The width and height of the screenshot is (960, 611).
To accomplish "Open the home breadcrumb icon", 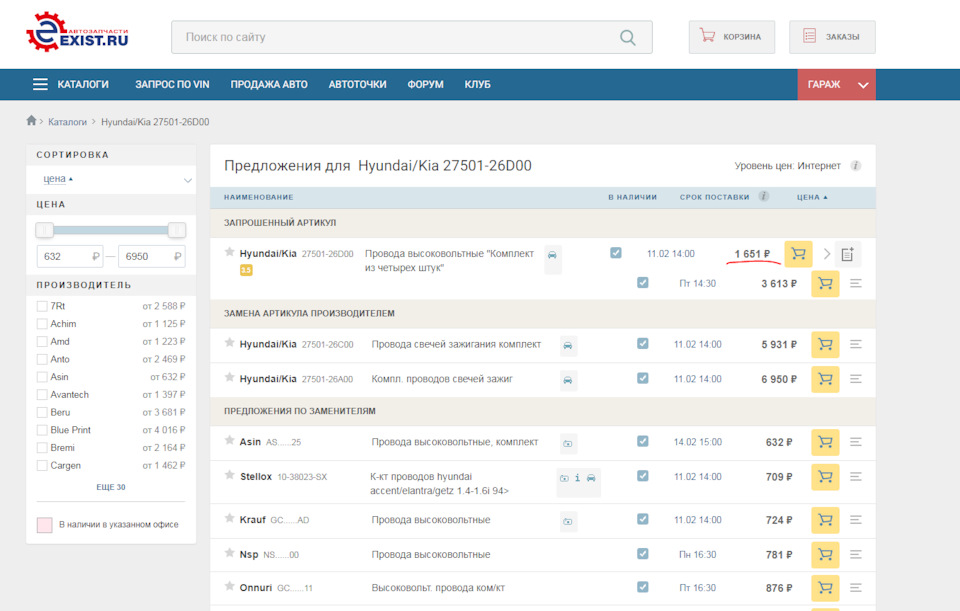I will pyautogui.click(x=31, y=121).
